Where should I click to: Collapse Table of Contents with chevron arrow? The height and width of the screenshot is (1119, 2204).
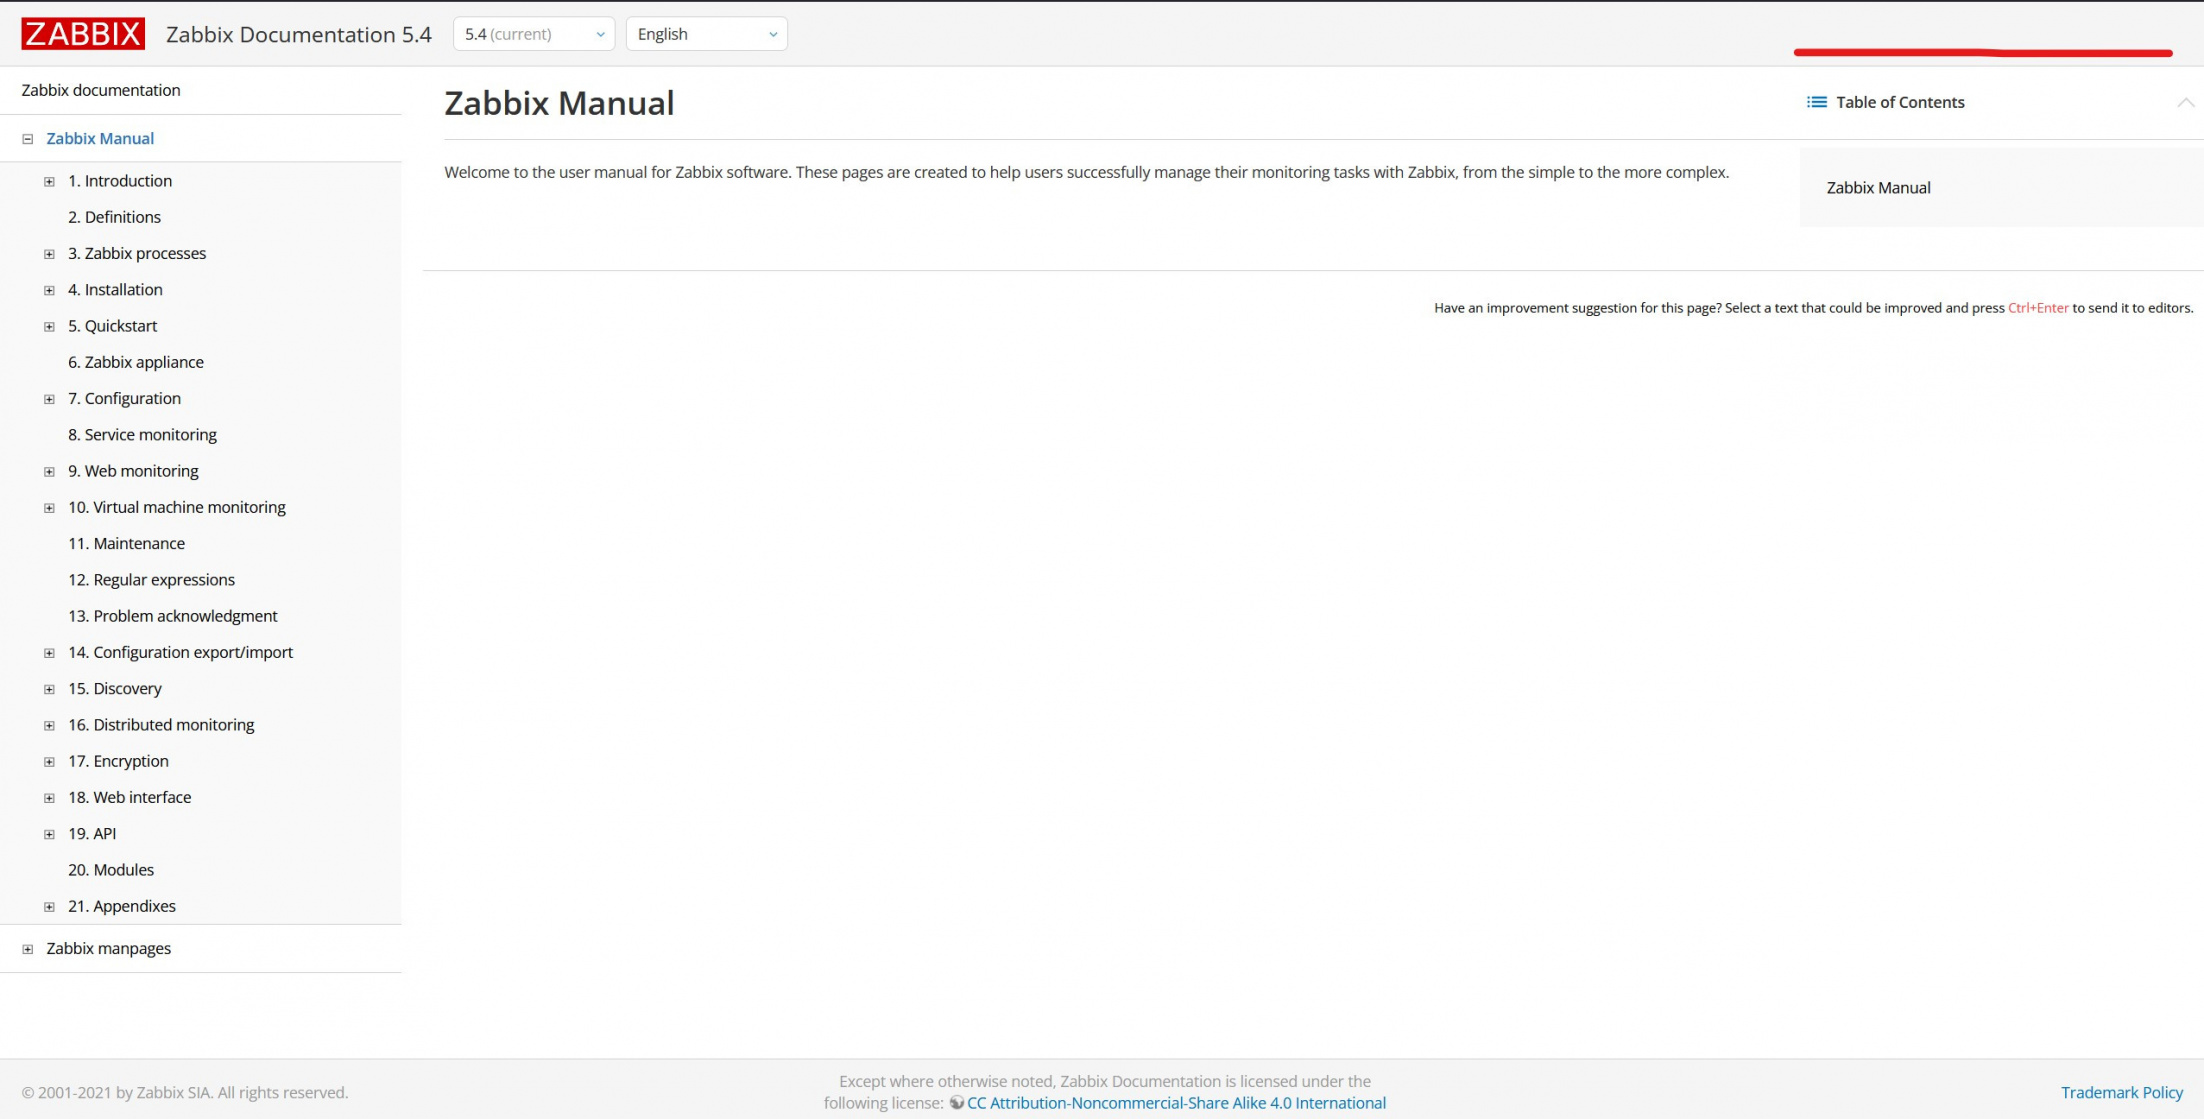[2185, 102]
